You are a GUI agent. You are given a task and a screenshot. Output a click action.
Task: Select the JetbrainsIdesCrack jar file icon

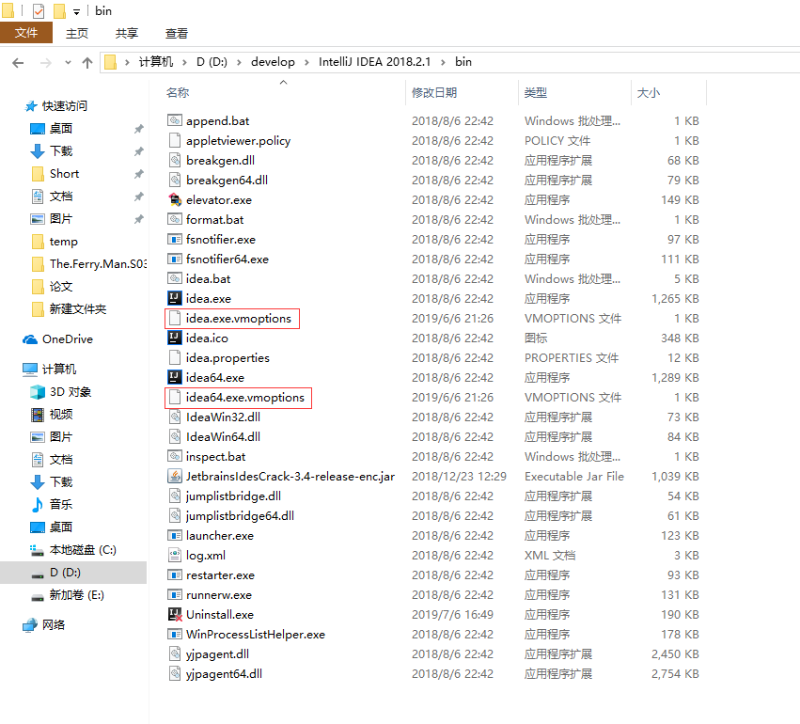pyautogui.click(x=174, y=476)
